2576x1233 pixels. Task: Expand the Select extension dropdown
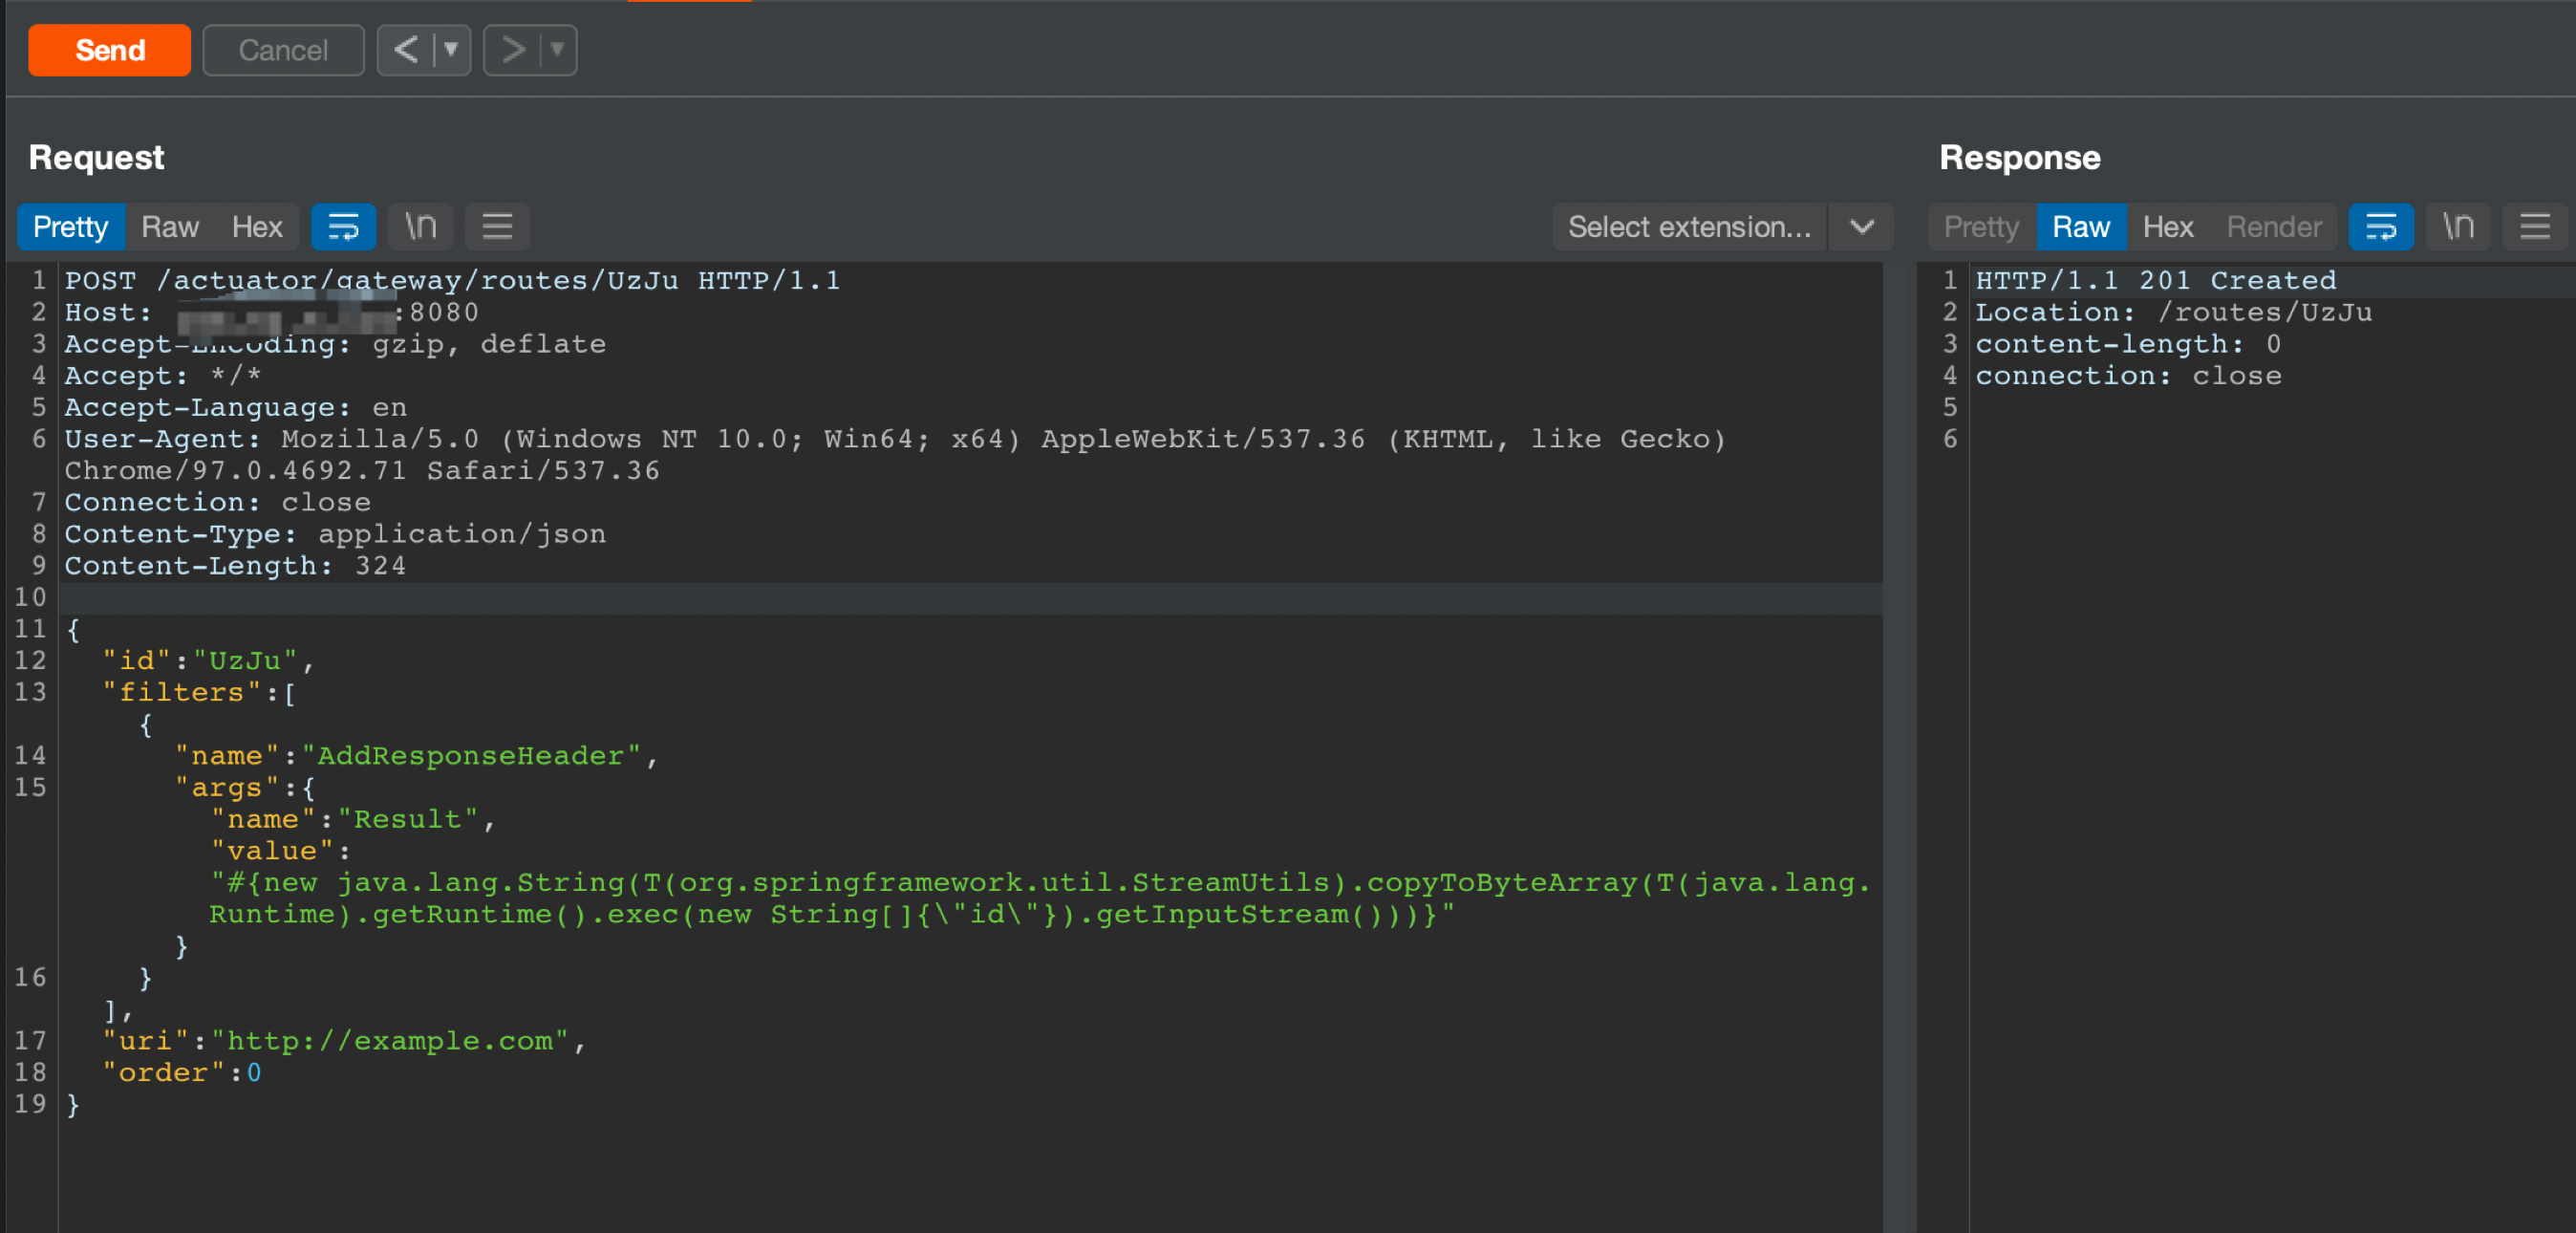click(1861, 227)
